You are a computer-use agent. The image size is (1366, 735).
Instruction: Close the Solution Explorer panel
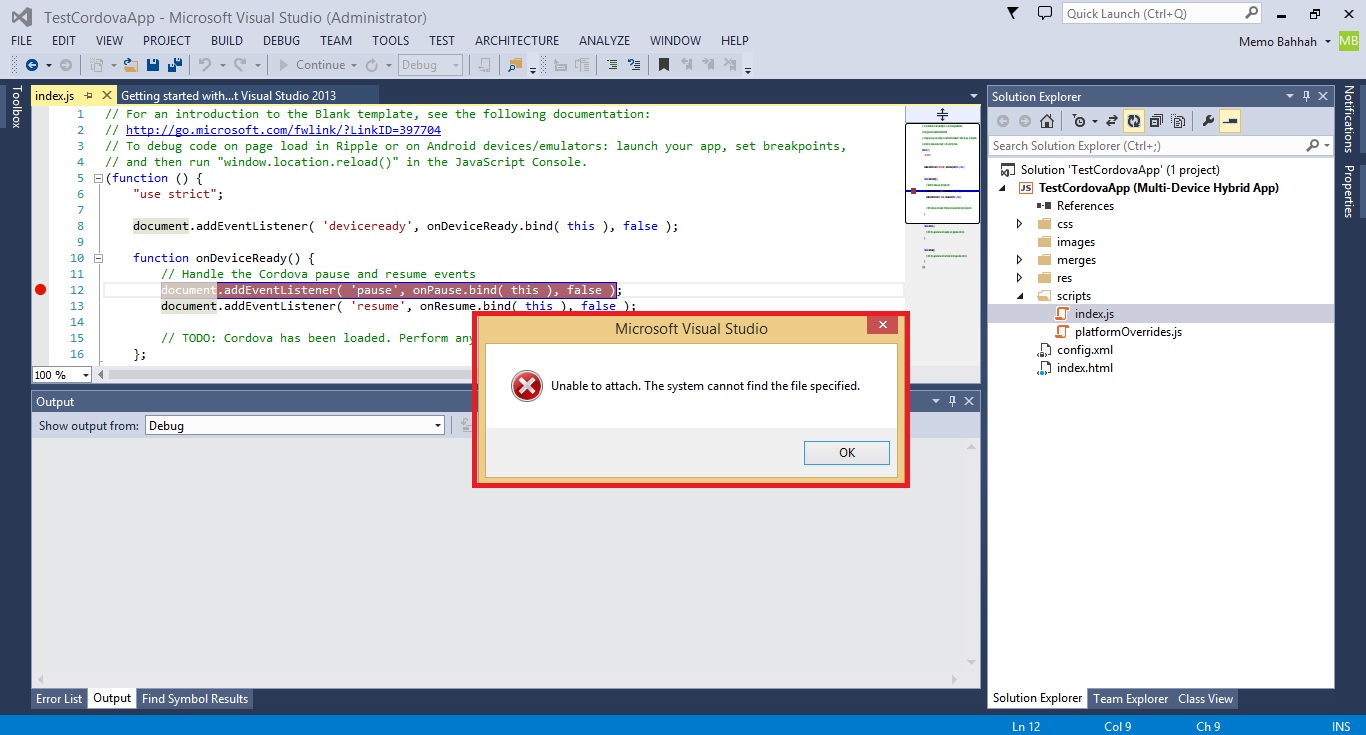point(1324,97)
